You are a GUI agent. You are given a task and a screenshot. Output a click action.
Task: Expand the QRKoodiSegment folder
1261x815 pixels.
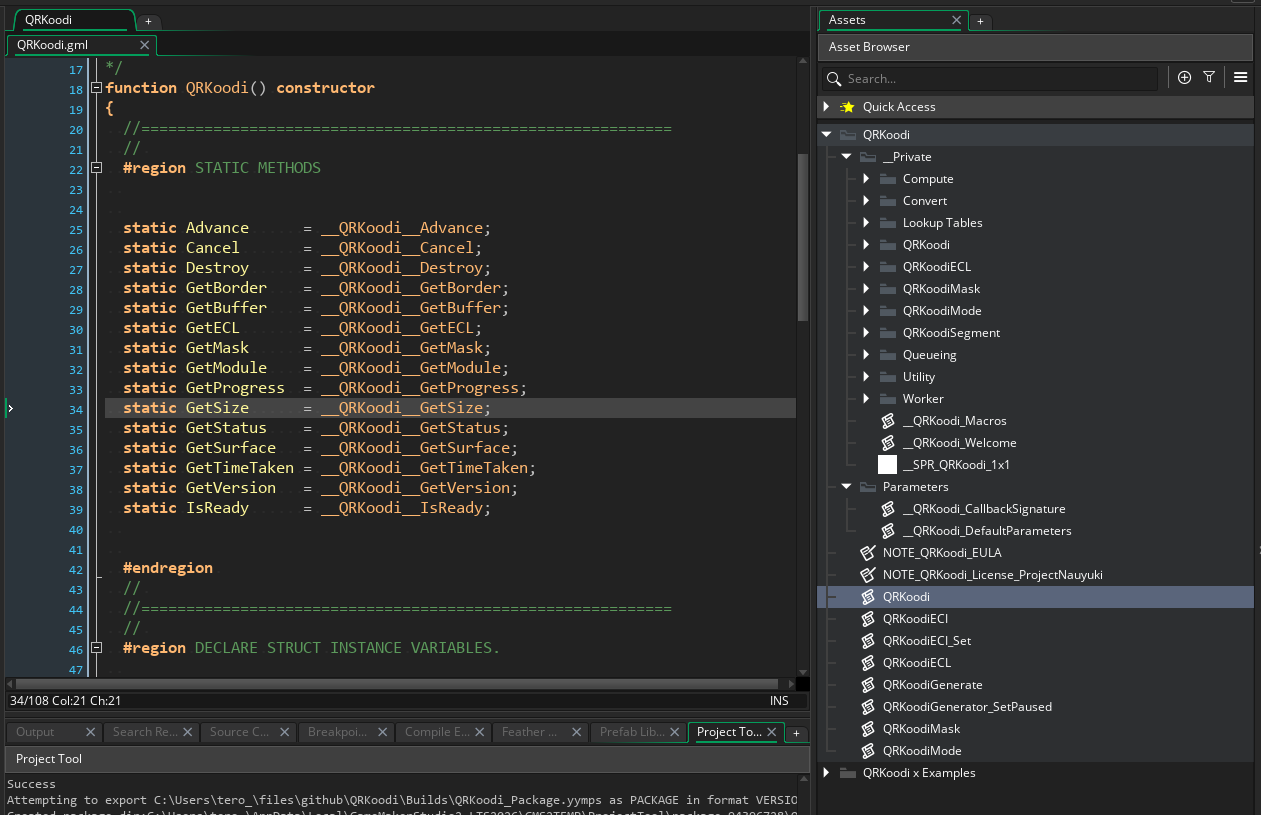(x=866, y=333)
